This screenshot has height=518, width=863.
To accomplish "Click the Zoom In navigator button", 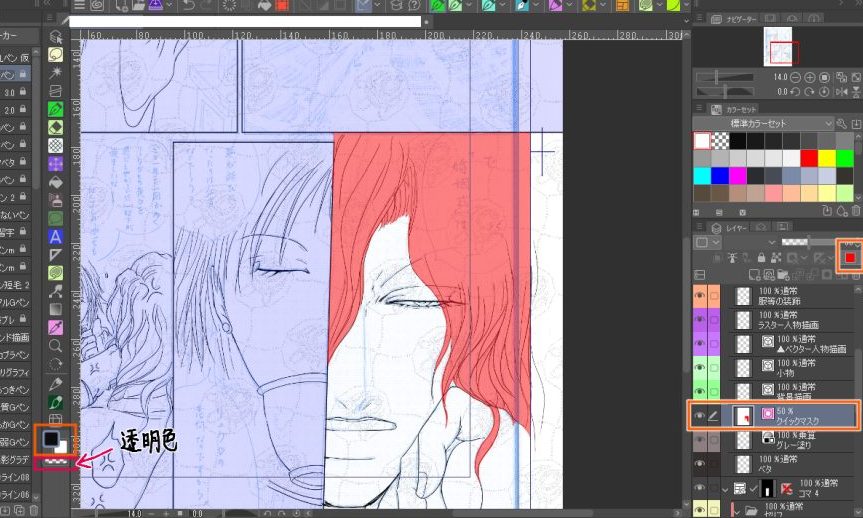I will 812,77.
